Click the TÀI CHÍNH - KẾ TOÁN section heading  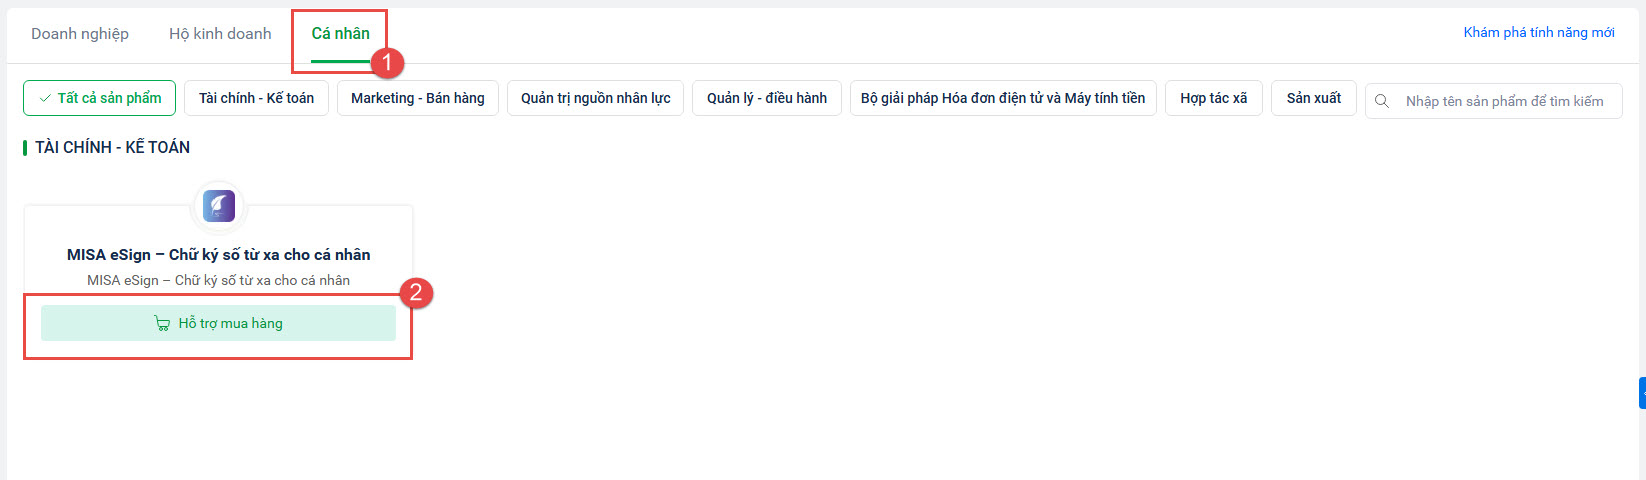[112, 147]
